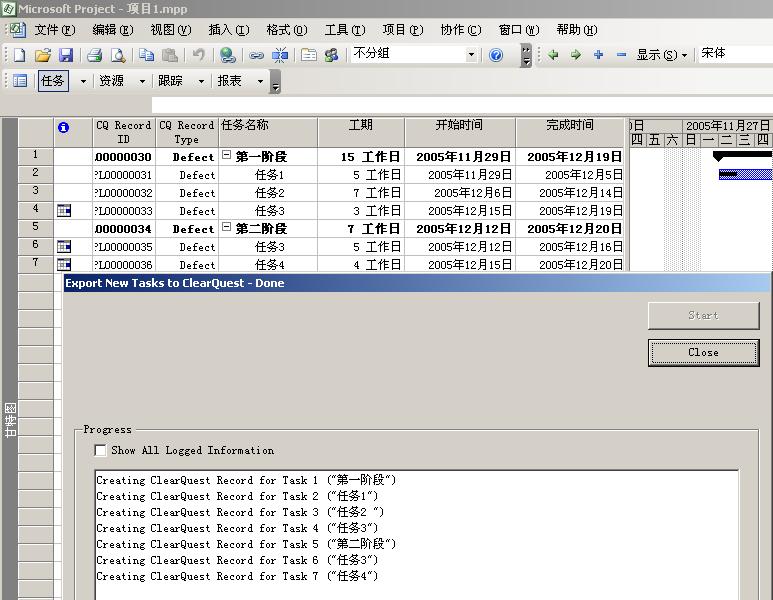Image resolution: width=773 pixels, height=600 pixels.
Task: Collapse the 第二阶段 summary task
Action: pyautogui.click(x=226, y=227)
